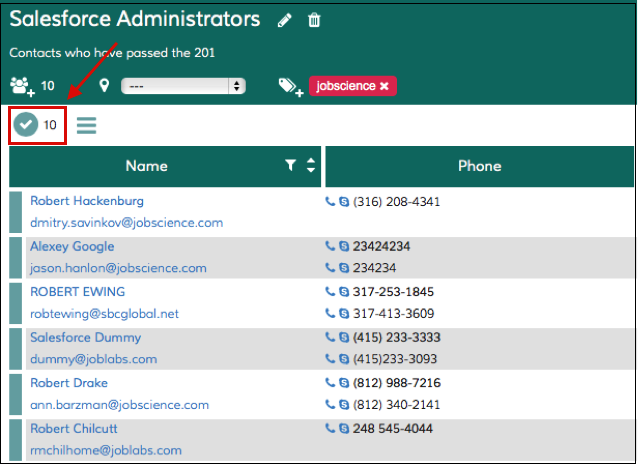Image resolution: width=638 pixels, height=465 pixels.
Task: Email rmchilhome@joblabs.com
Action: coord(106,450)
